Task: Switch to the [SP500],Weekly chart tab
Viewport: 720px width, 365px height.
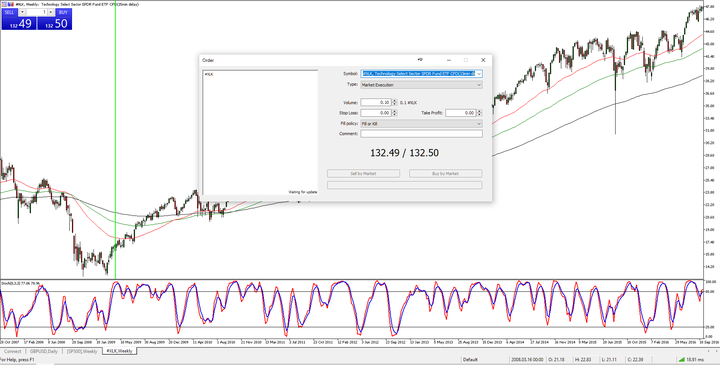Action: pos(82,351)
